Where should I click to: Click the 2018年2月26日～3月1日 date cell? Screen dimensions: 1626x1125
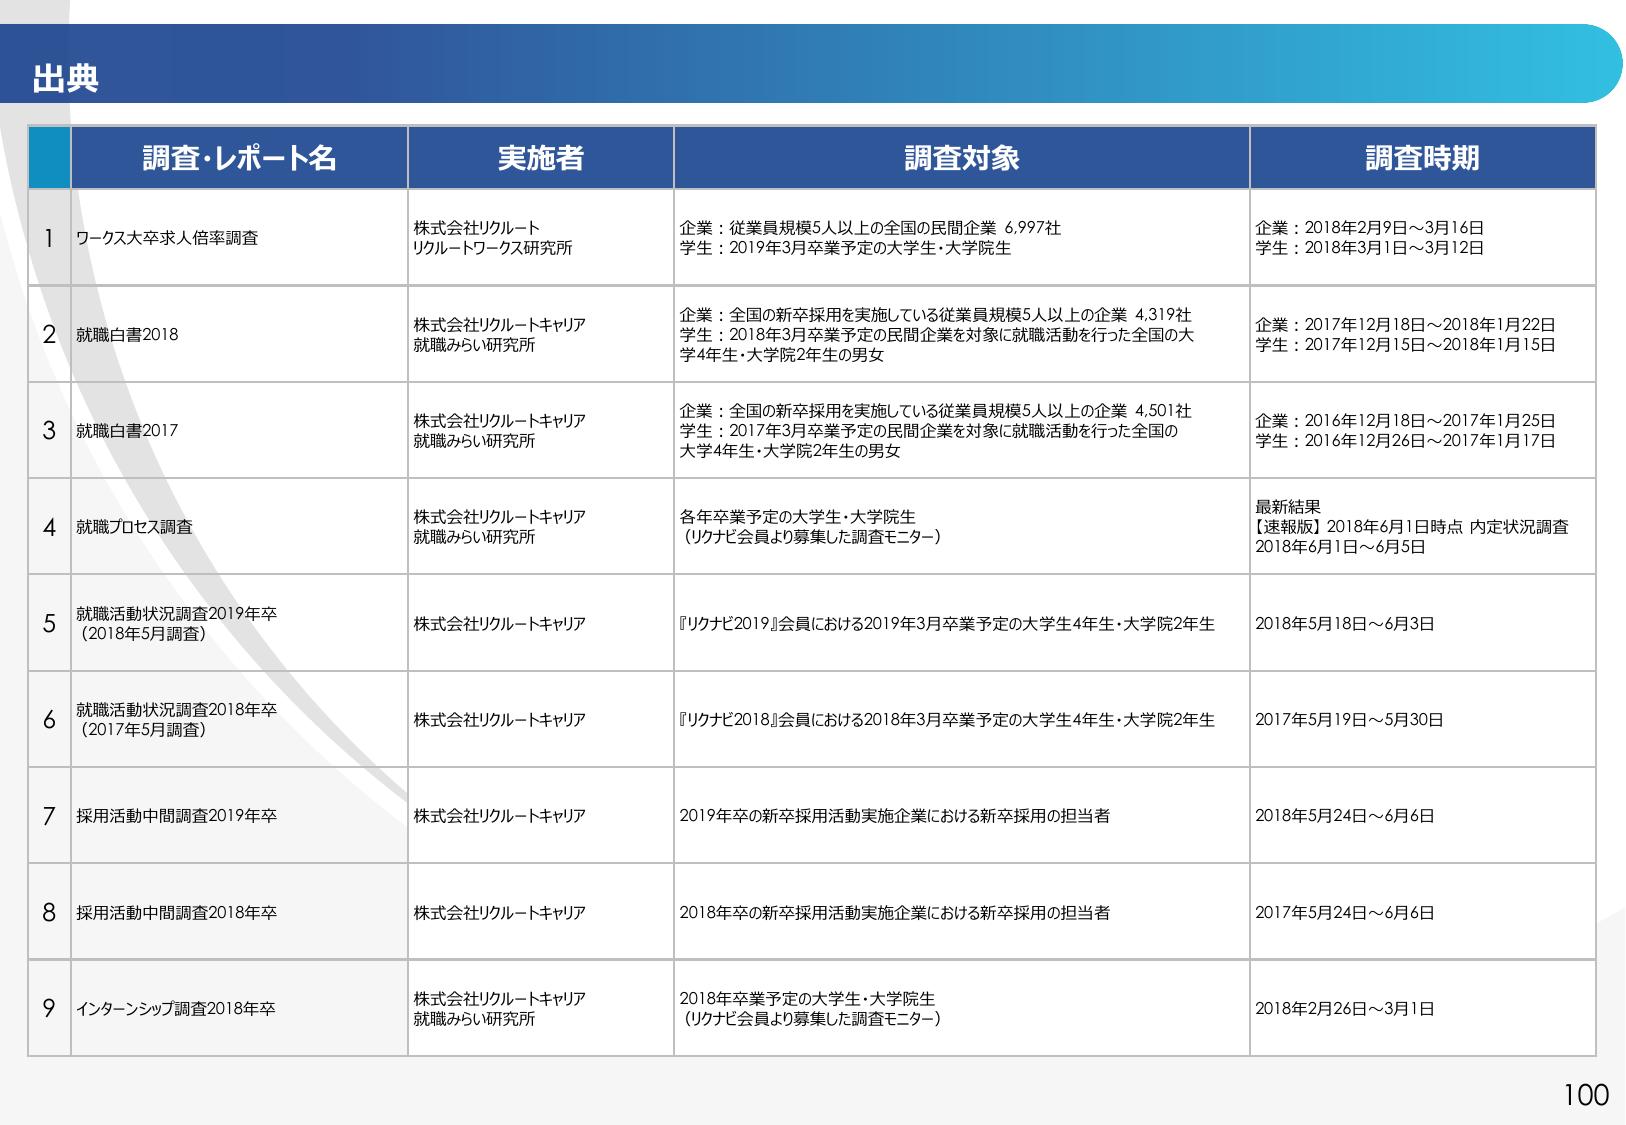tap(1344, 1009)
